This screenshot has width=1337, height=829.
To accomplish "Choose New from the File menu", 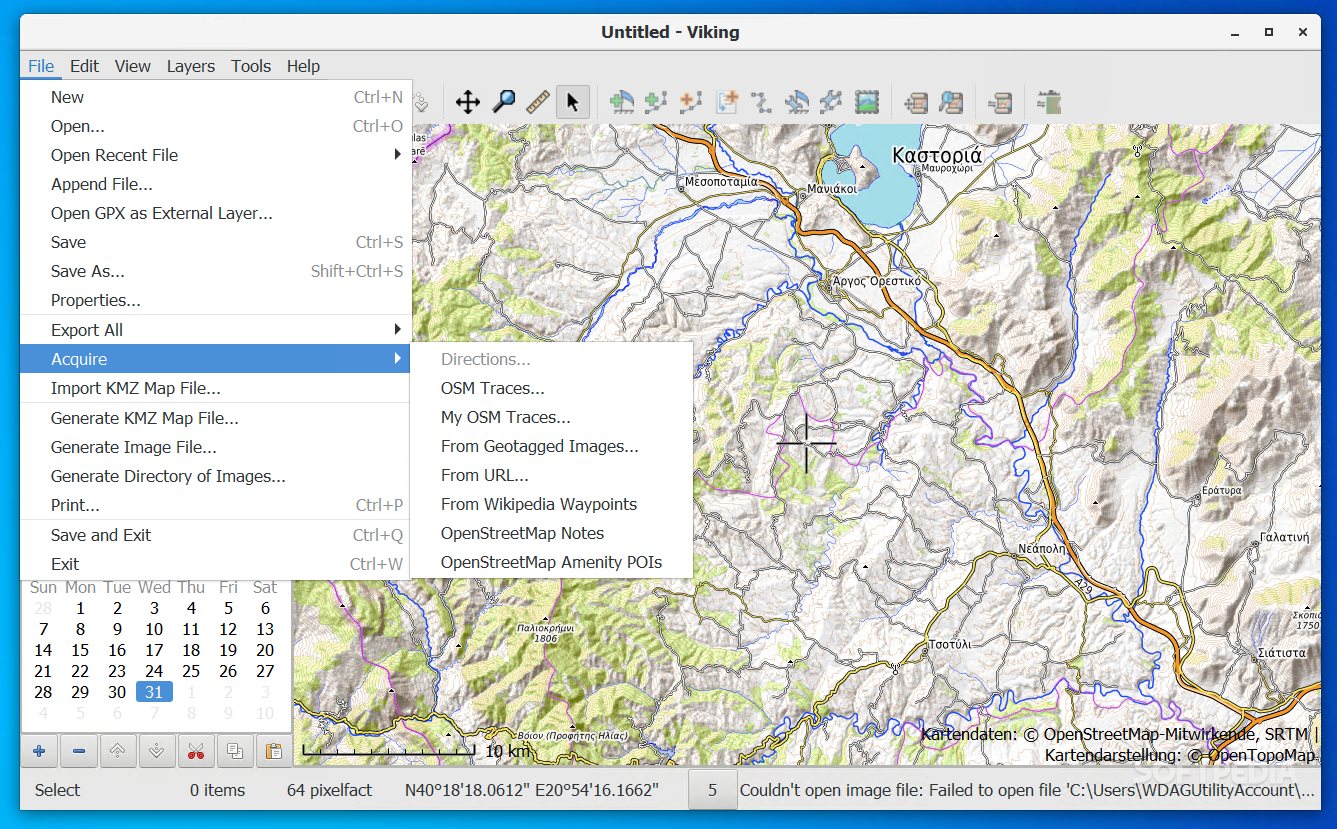I will pyautogui.click(x=216, y=97).
